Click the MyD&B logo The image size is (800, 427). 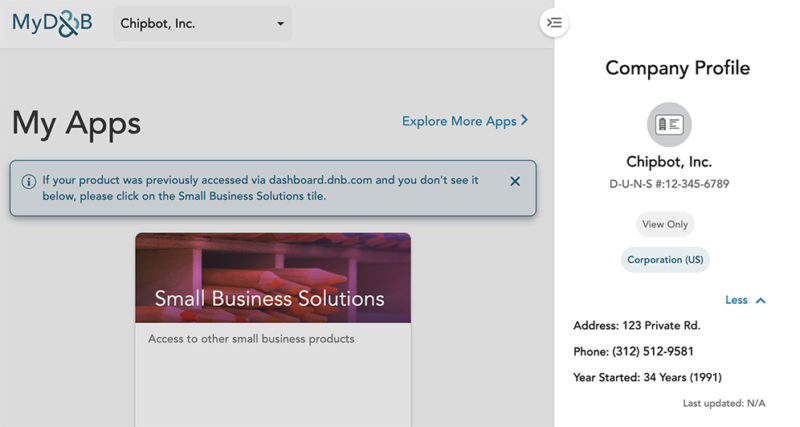(52, 23)
